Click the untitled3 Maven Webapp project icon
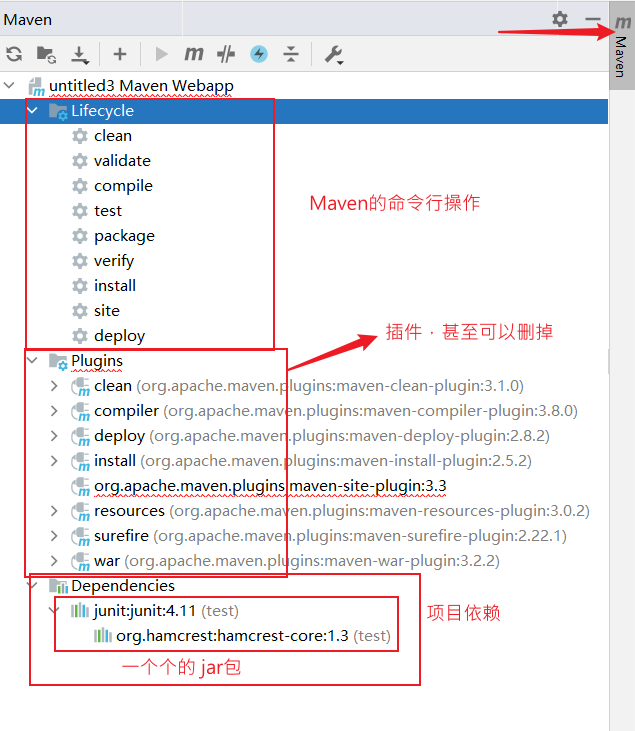Screen dimensions: 635x731 [x=36, y=86]
